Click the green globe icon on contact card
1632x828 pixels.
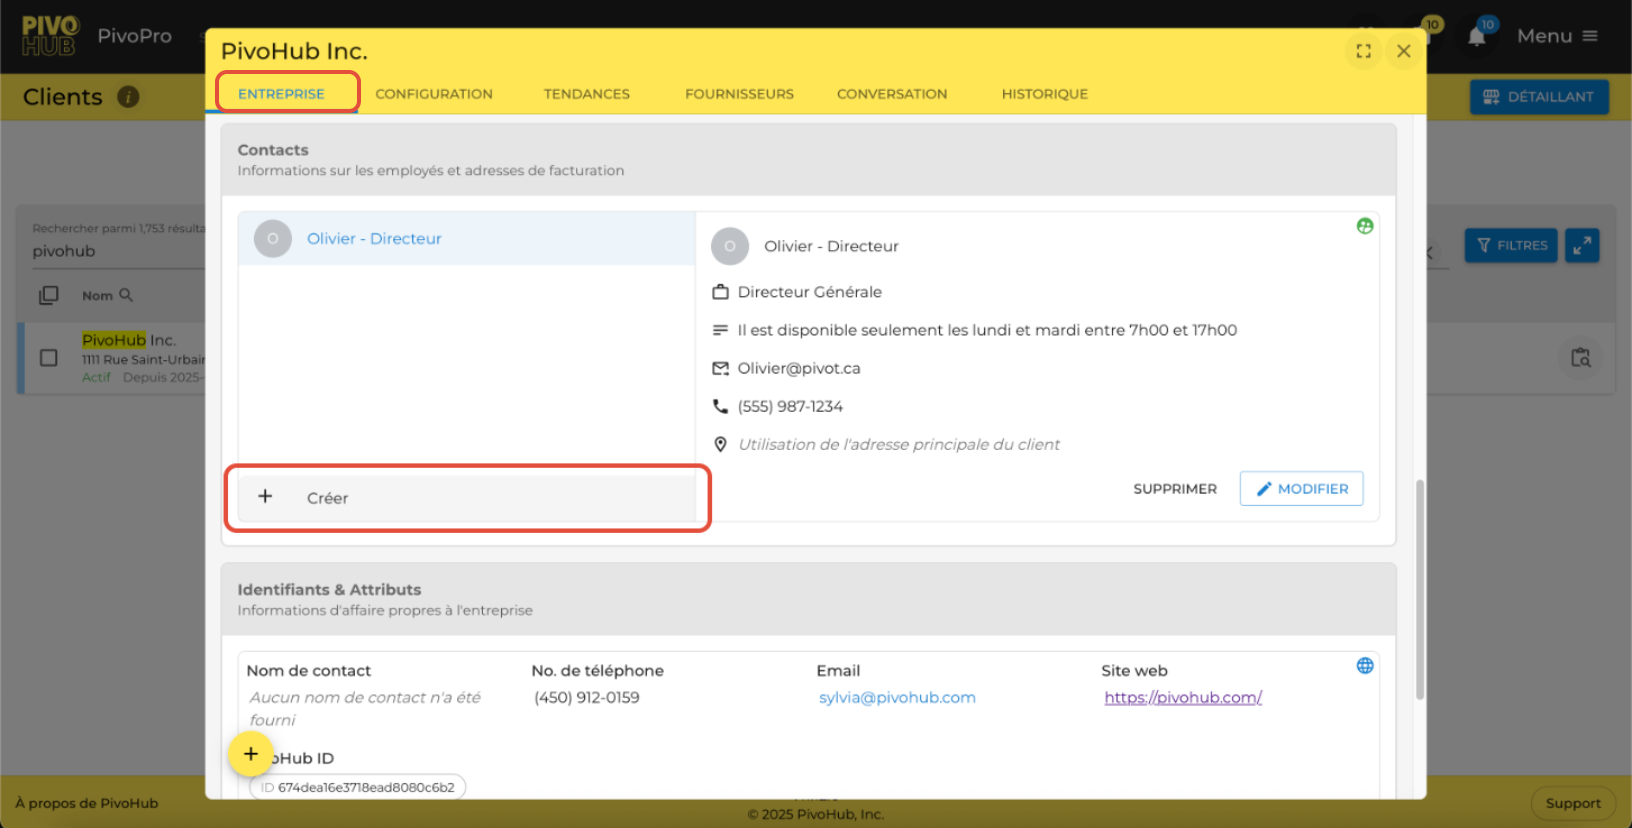(1364, 226)
